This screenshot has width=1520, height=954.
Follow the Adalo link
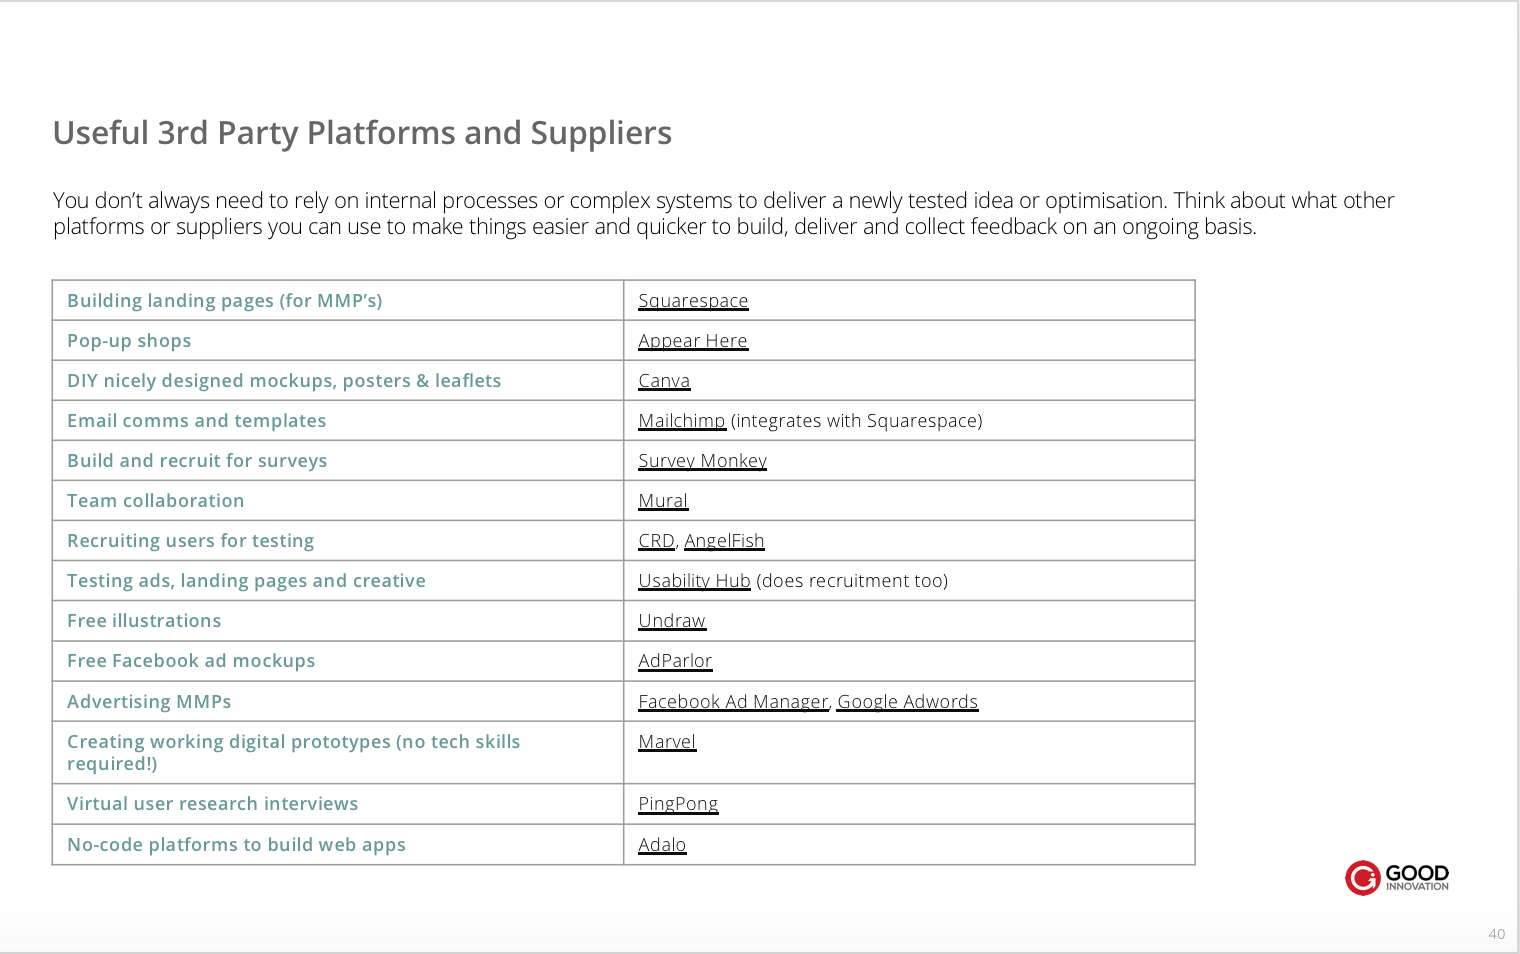click(662, 845)
